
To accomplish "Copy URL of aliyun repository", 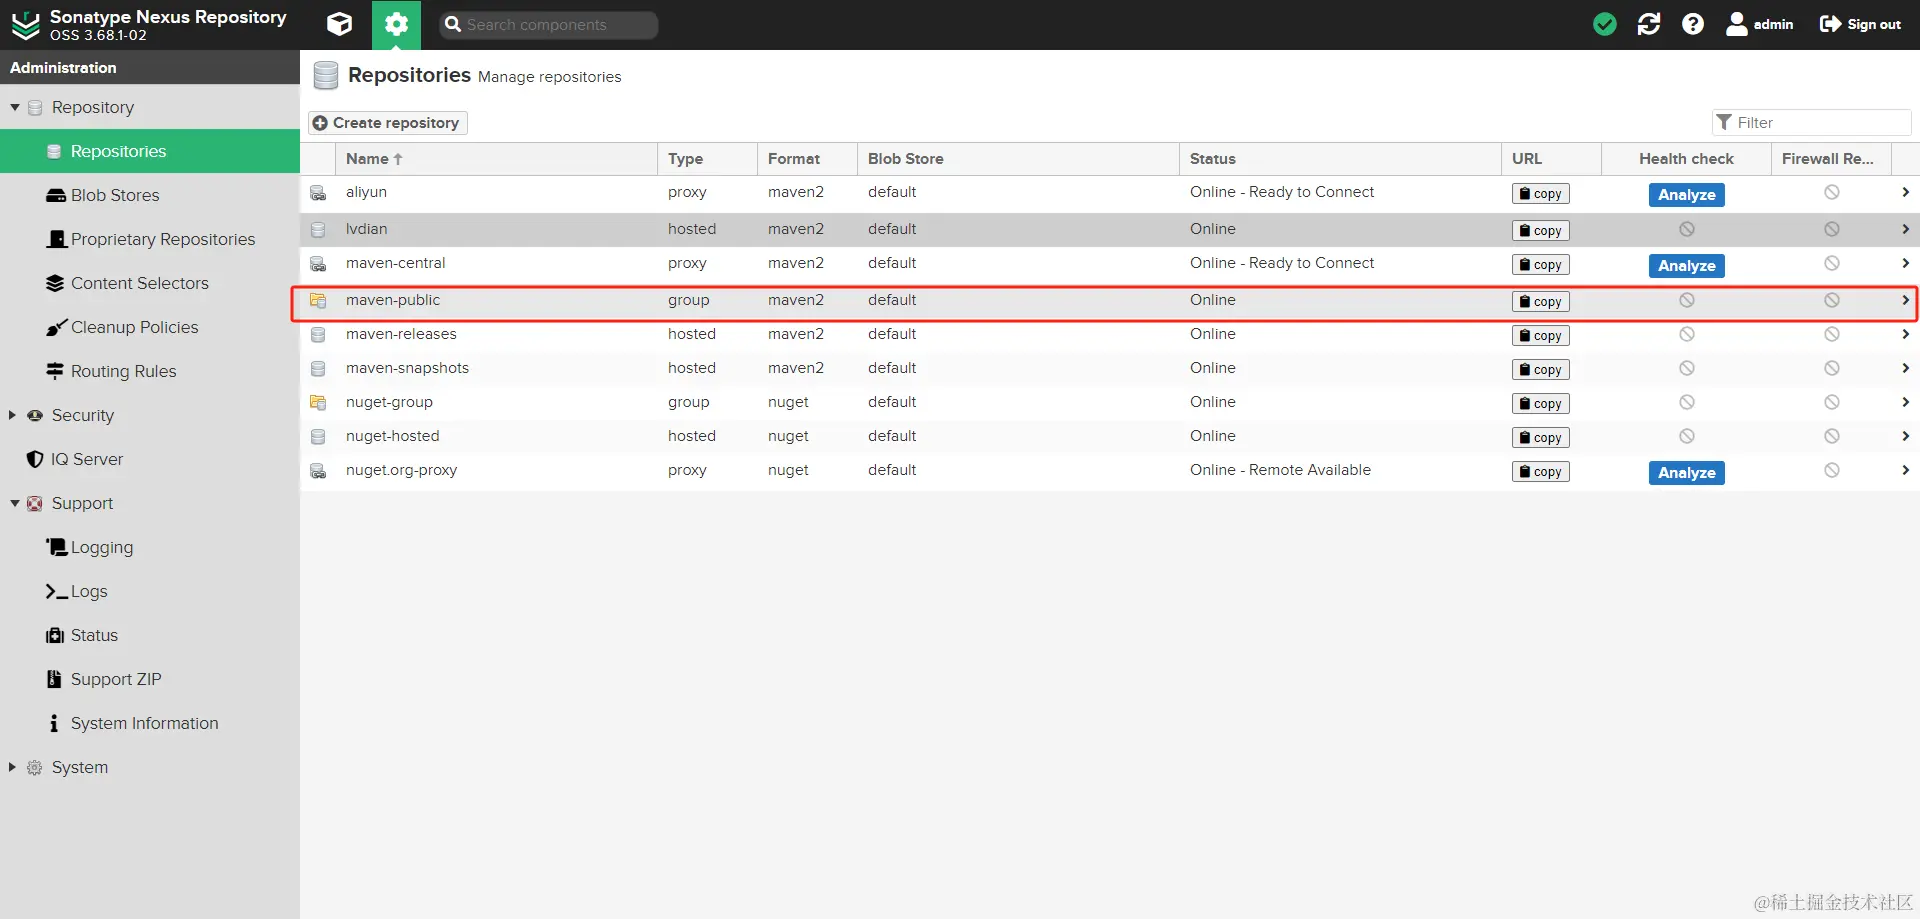I will point(1540,194).
